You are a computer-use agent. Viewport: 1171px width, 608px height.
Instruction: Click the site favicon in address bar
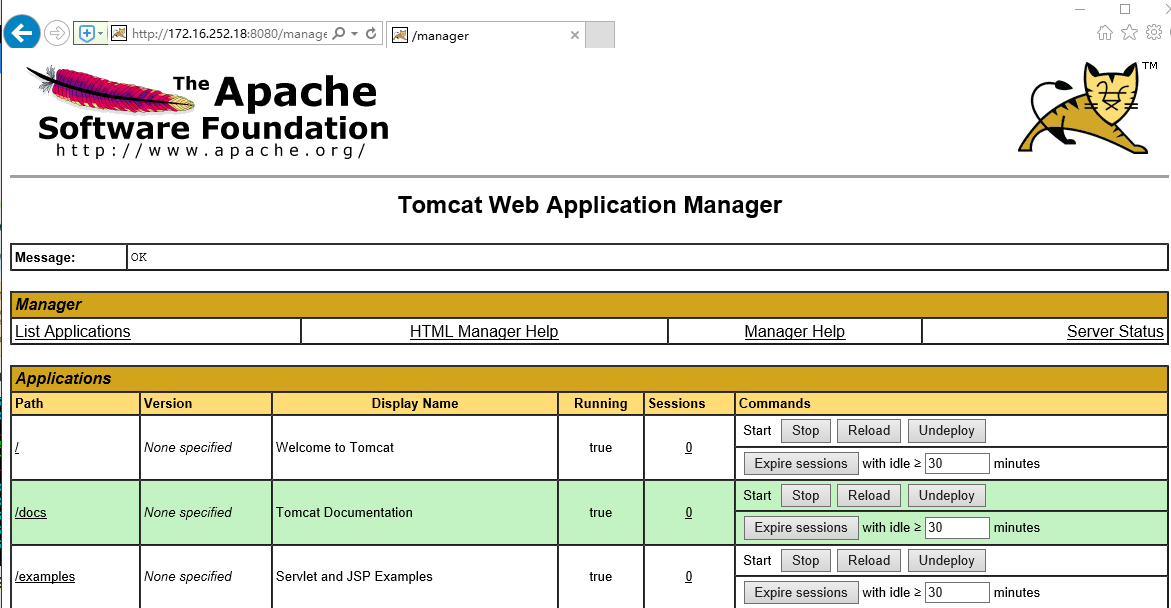tap(119, 34)
